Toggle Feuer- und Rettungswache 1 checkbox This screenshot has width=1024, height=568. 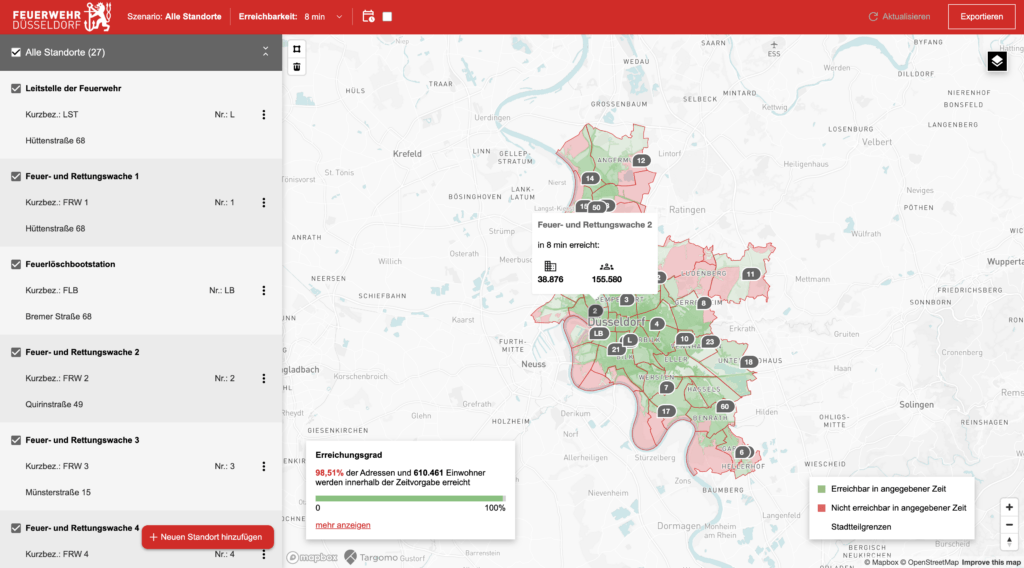(x=16, y=176)
